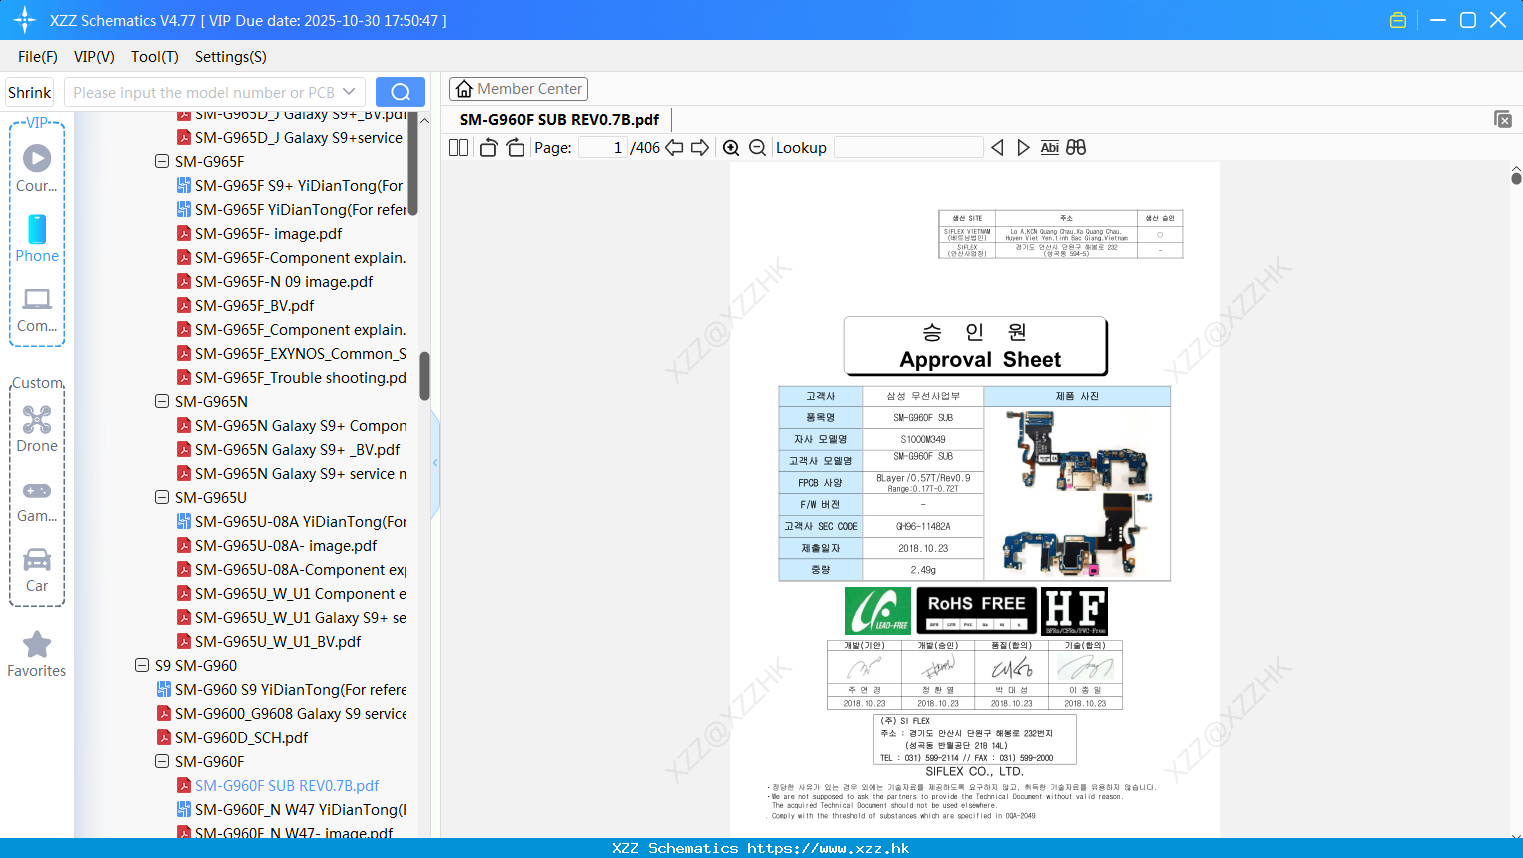Click the page number input box

click(x=602, y=147)
